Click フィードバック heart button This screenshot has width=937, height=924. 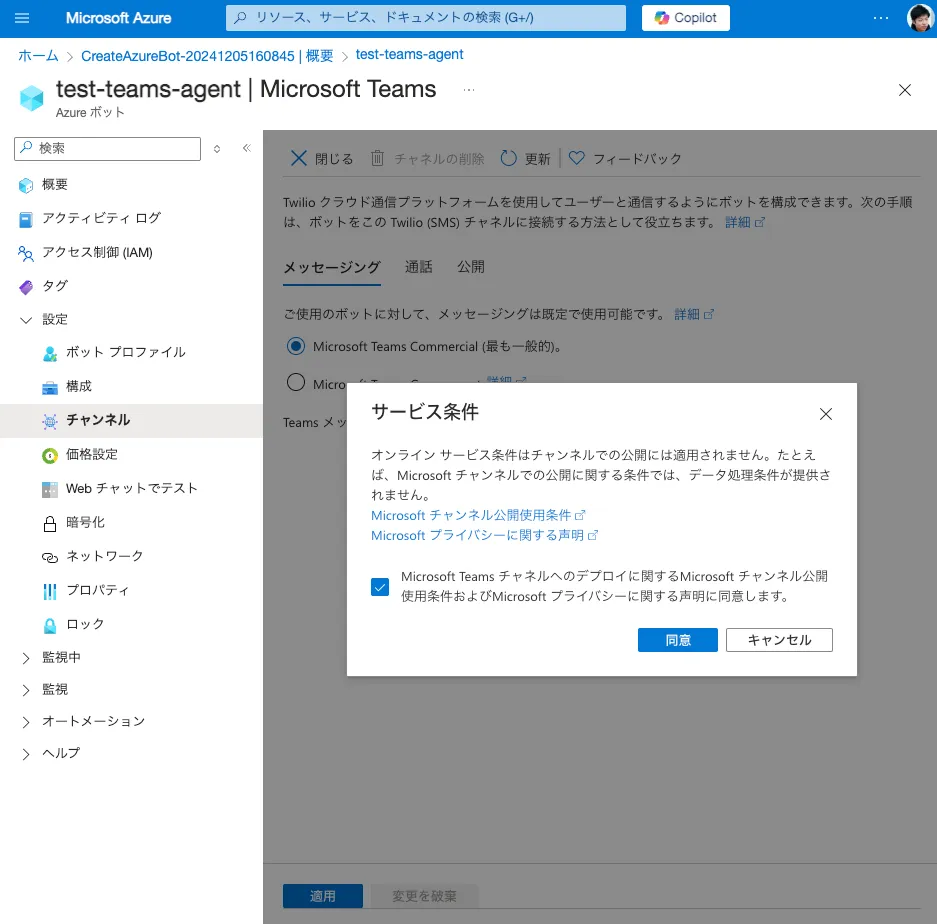pos(624,158)
